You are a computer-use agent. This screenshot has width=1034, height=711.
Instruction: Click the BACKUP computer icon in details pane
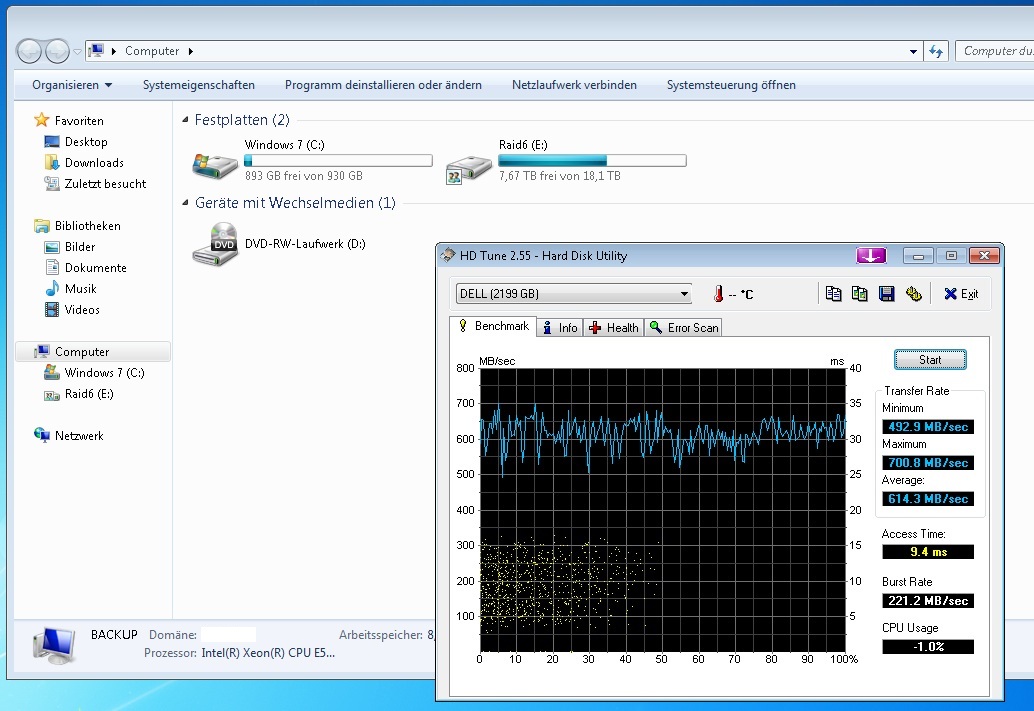pos(55,645)
